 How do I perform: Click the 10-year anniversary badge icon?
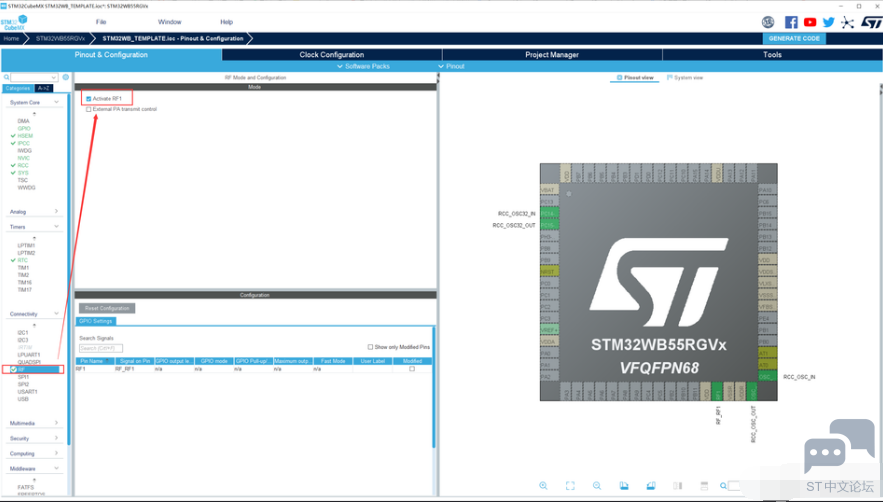(x=768, y=22)
